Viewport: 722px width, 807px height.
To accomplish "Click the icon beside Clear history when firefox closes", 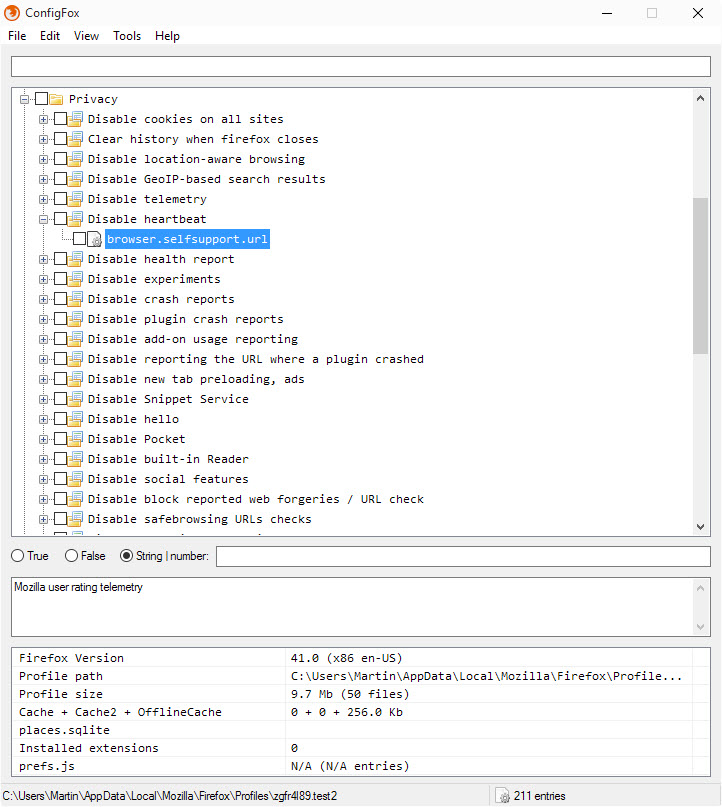I will click(75, 139).
